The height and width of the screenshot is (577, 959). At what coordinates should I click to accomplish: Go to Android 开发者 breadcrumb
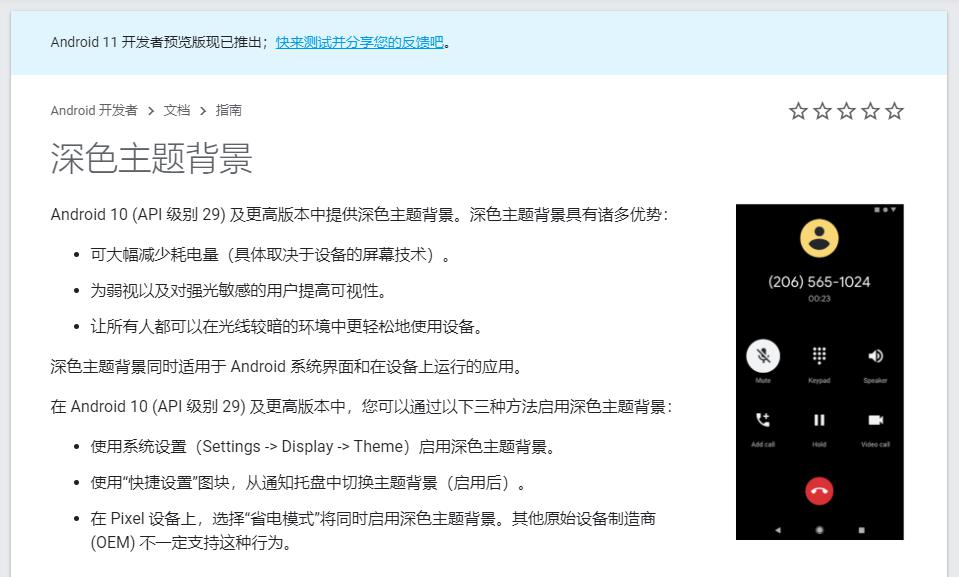coord(94,110)
